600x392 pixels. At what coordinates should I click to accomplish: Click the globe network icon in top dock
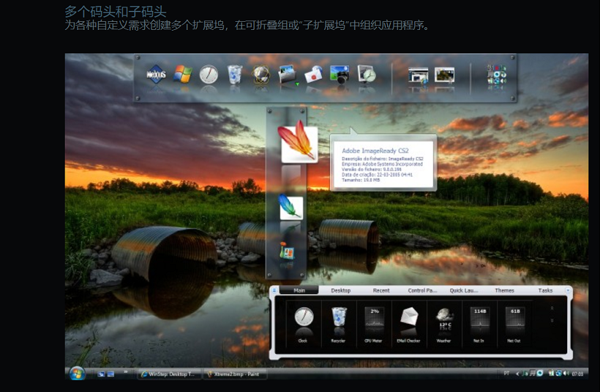coord(261,74)
